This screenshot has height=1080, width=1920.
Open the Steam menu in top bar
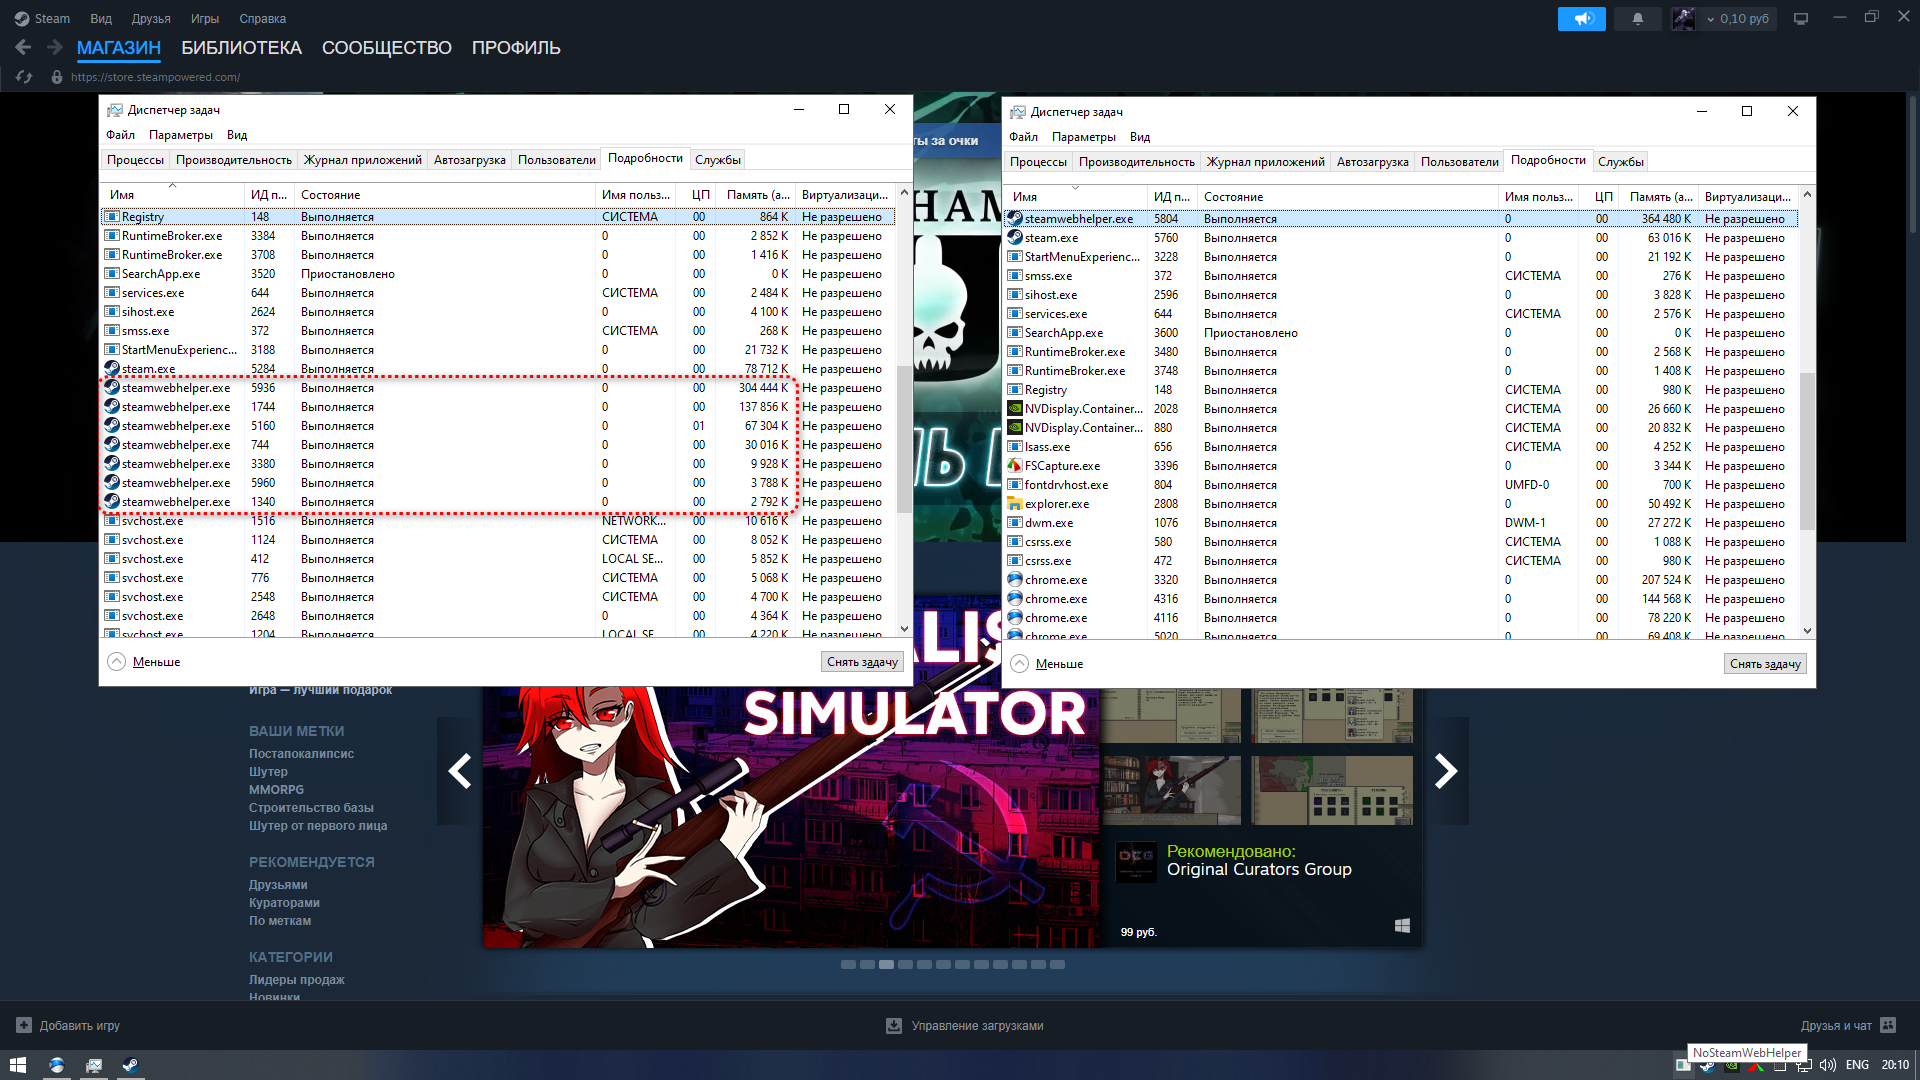pyautogui.click(x=42, y=19)
